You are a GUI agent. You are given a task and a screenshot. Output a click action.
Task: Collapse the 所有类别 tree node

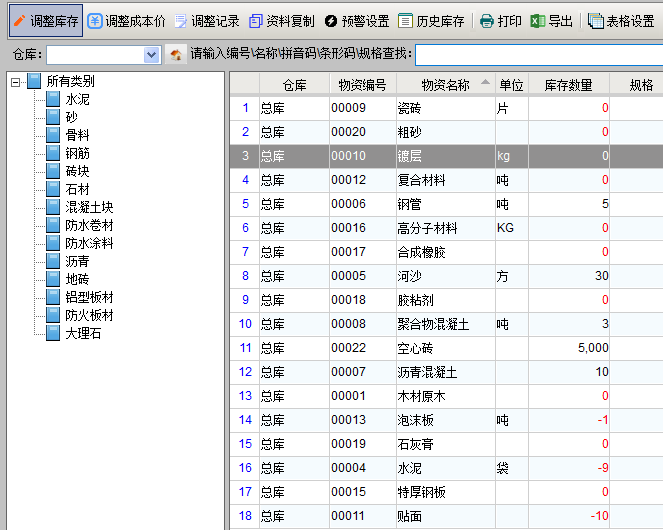point(16,81)
